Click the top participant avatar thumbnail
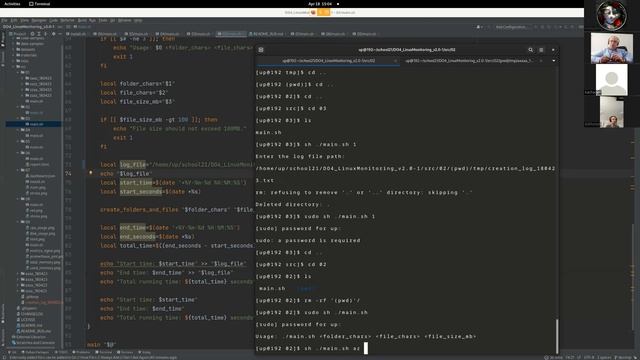The image size is (640, 360). coord(611,16)
